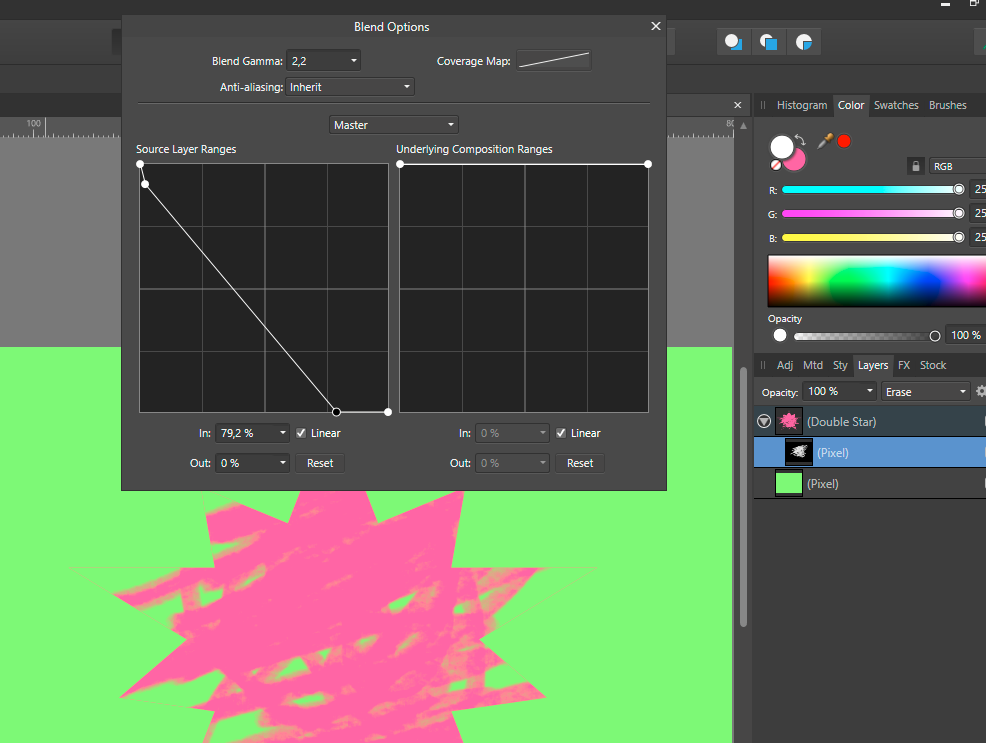Click the Double Star layer thumbnail
The height and width of the screenshot is (743, 986).
789,421
